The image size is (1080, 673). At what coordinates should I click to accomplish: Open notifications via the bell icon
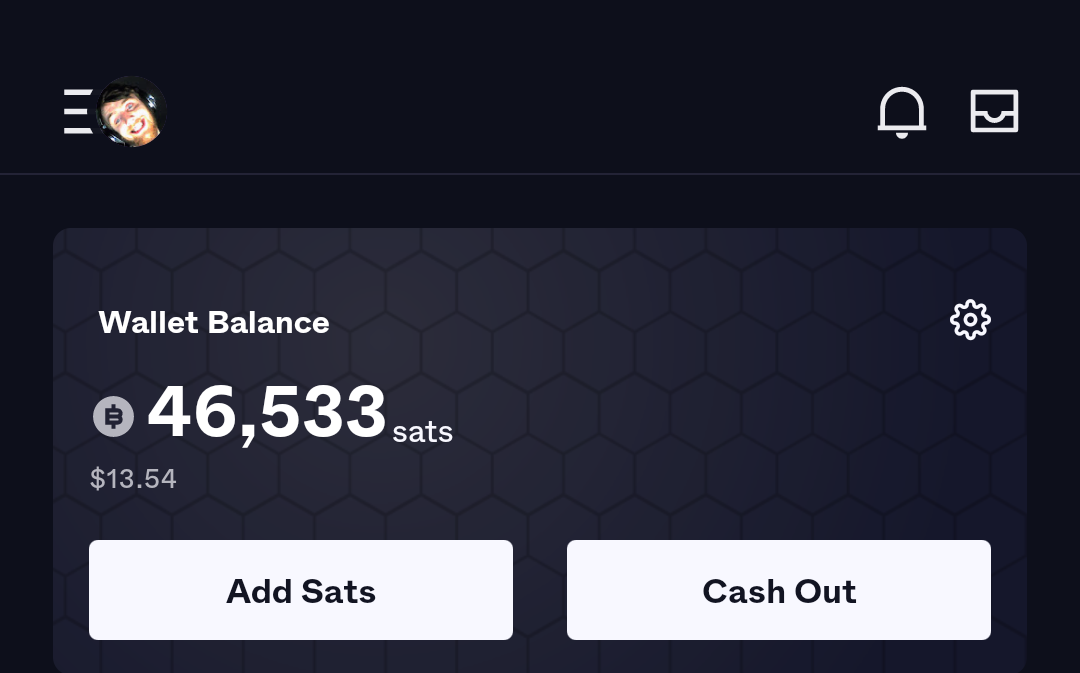click(x=901, y=111)
